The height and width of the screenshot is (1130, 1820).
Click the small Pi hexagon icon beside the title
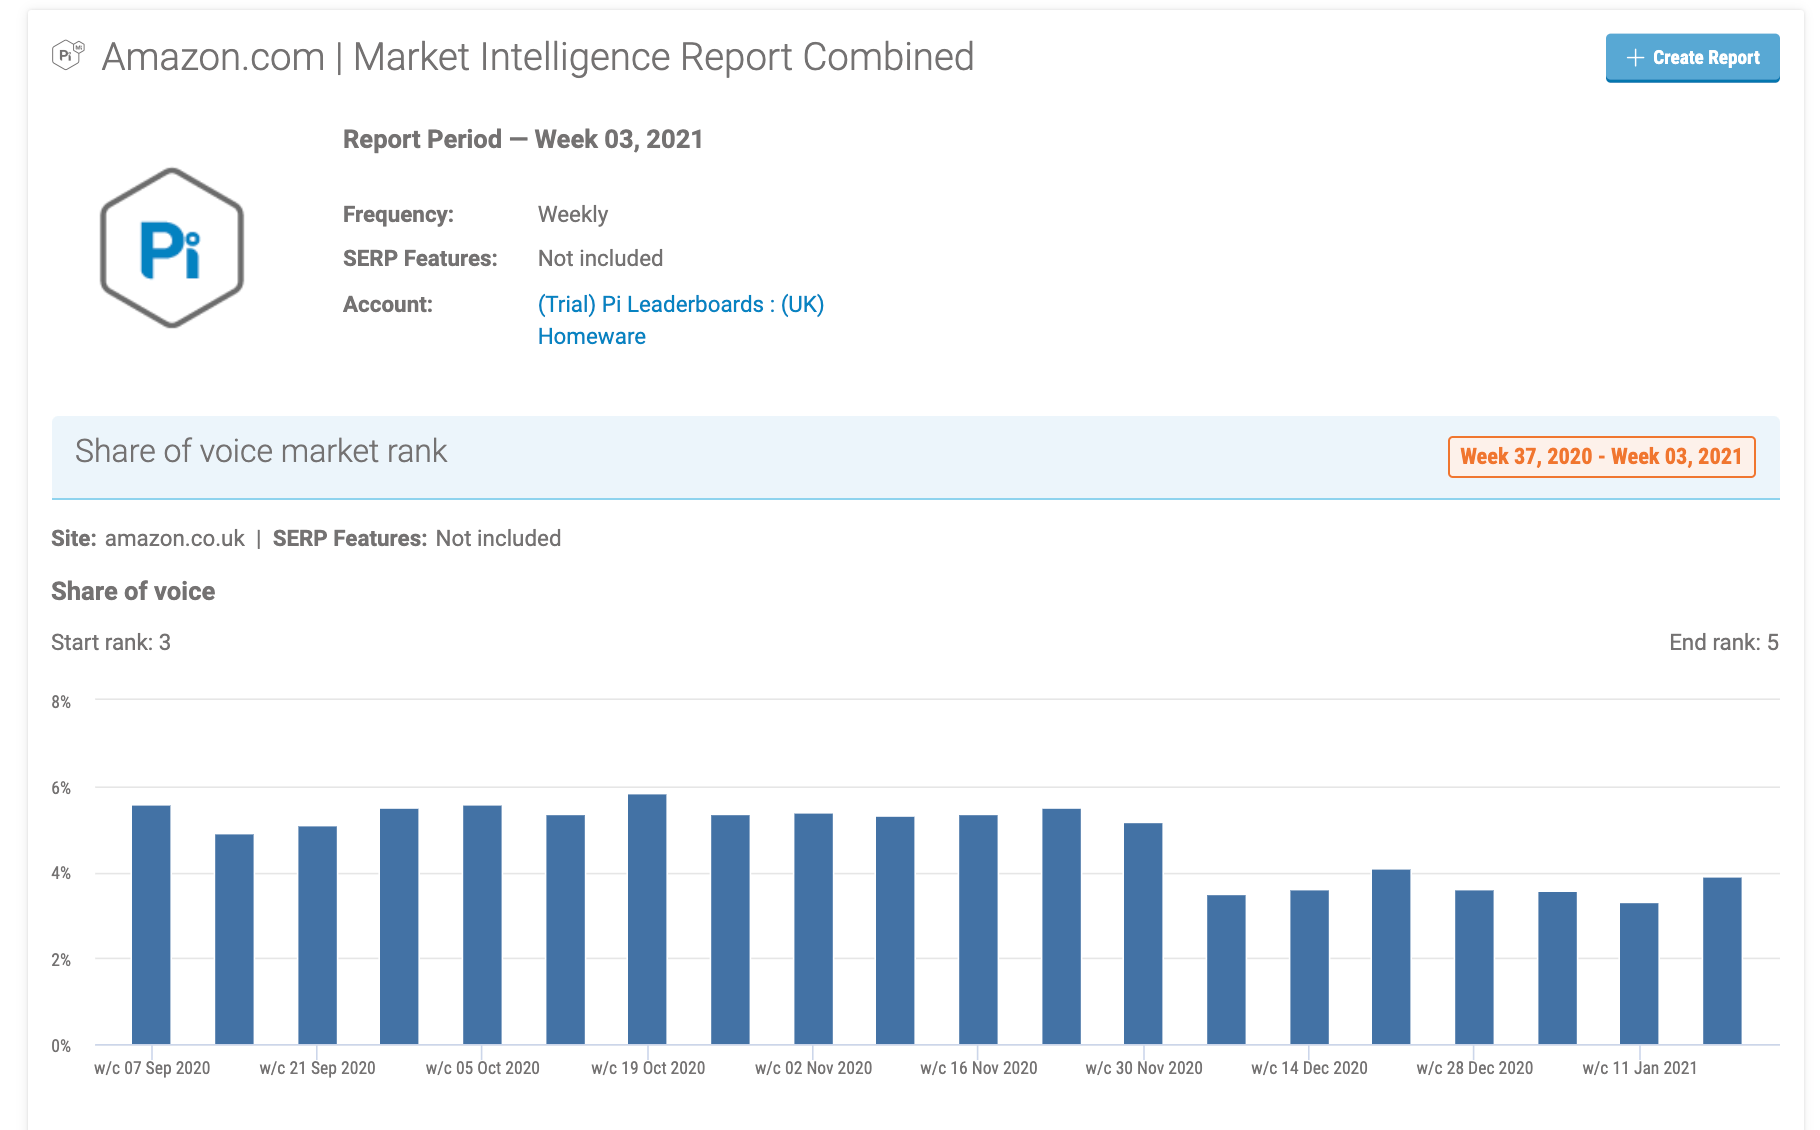click(68, 54)
